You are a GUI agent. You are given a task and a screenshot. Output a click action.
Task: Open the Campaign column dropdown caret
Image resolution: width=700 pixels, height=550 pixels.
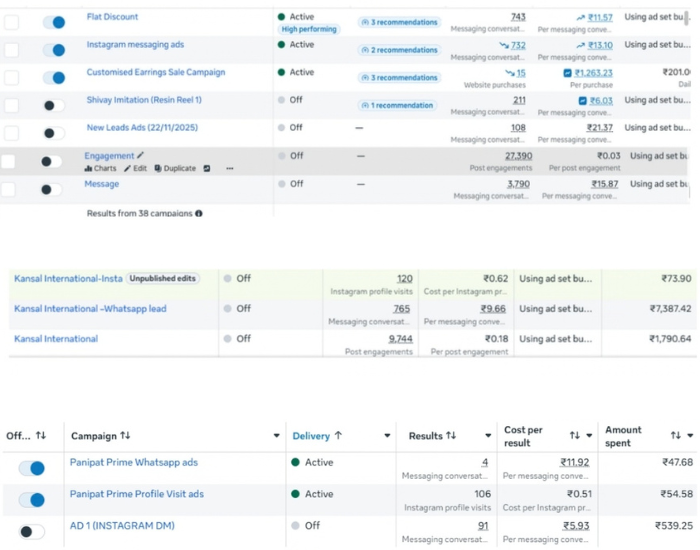click(277, 436)
